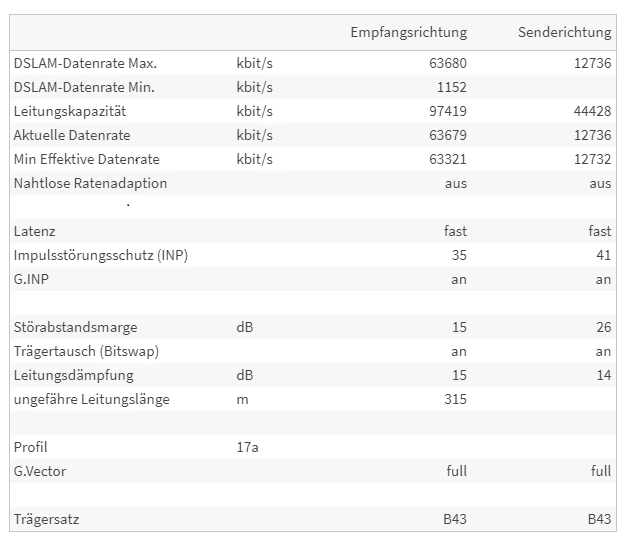Viewport: 629px width, 543px height.
Task: Click the DSLAM-Datenrate Min. value 1152
Action: (x=451, y=87)
